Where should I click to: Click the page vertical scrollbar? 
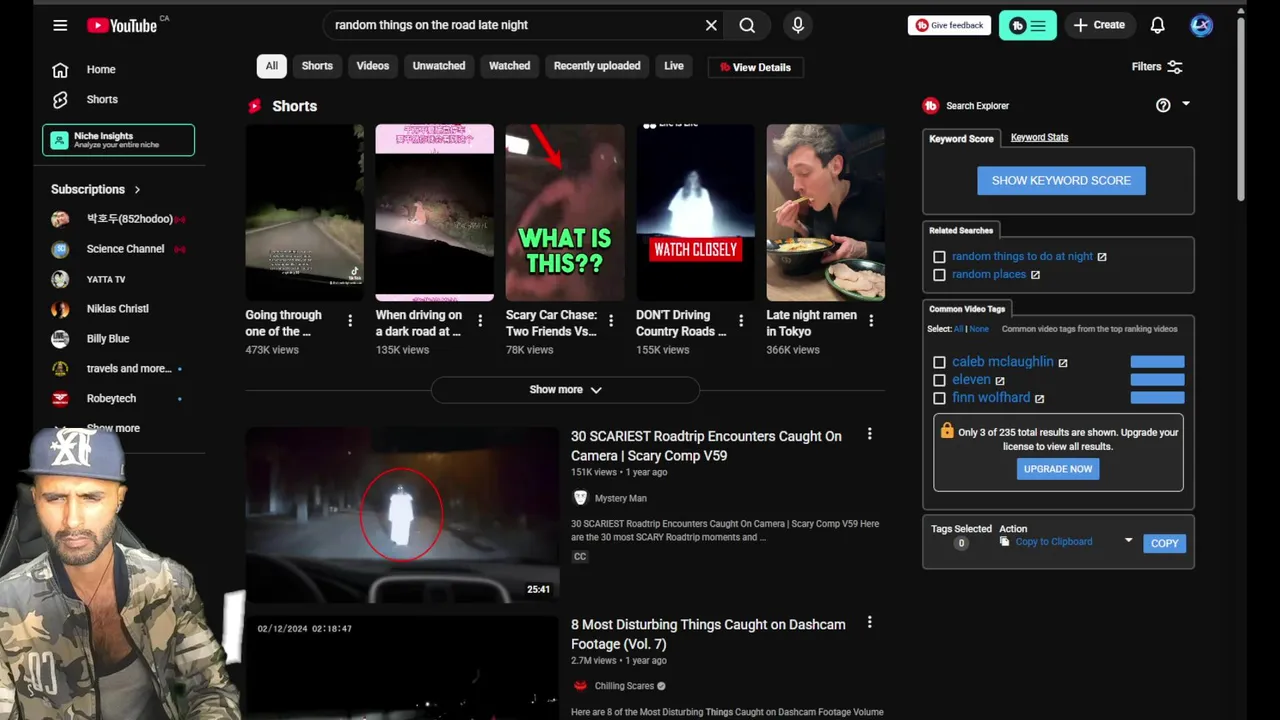[x=1241, y=108]
